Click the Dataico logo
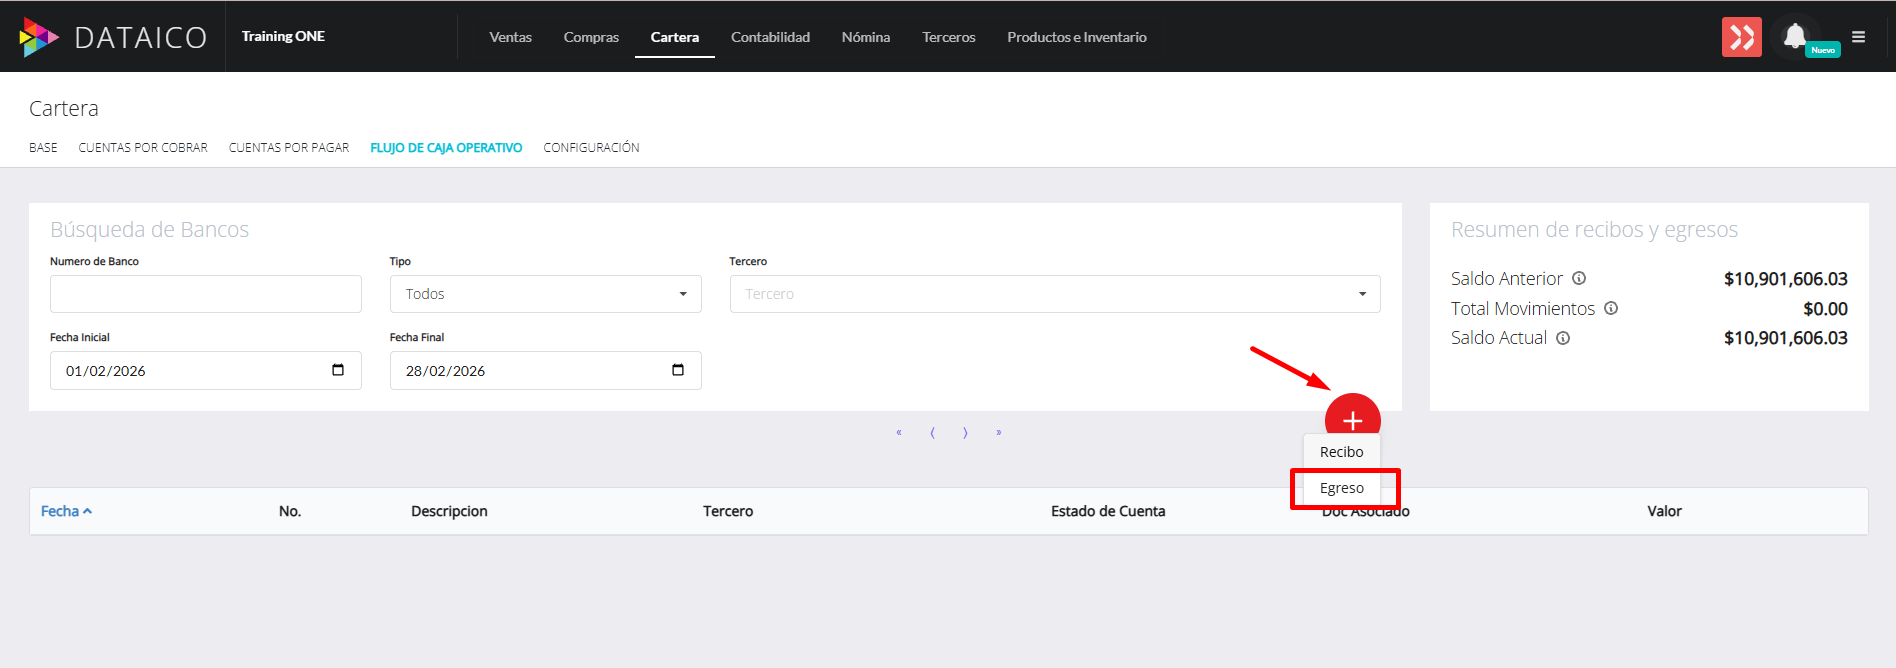This screenshot has width=1896, height=668. [x=113, y=37]
